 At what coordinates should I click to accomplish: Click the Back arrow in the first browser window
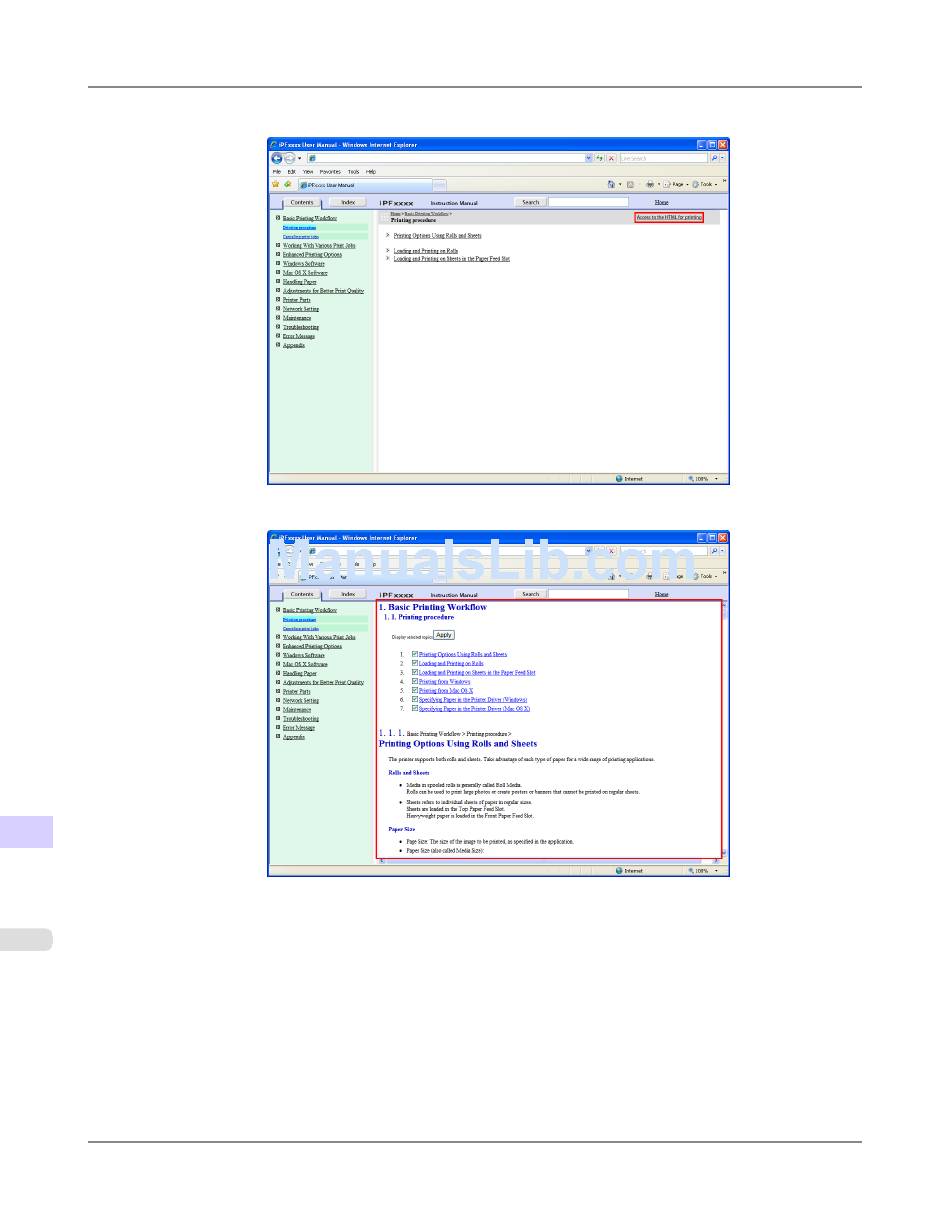[277, 158]
